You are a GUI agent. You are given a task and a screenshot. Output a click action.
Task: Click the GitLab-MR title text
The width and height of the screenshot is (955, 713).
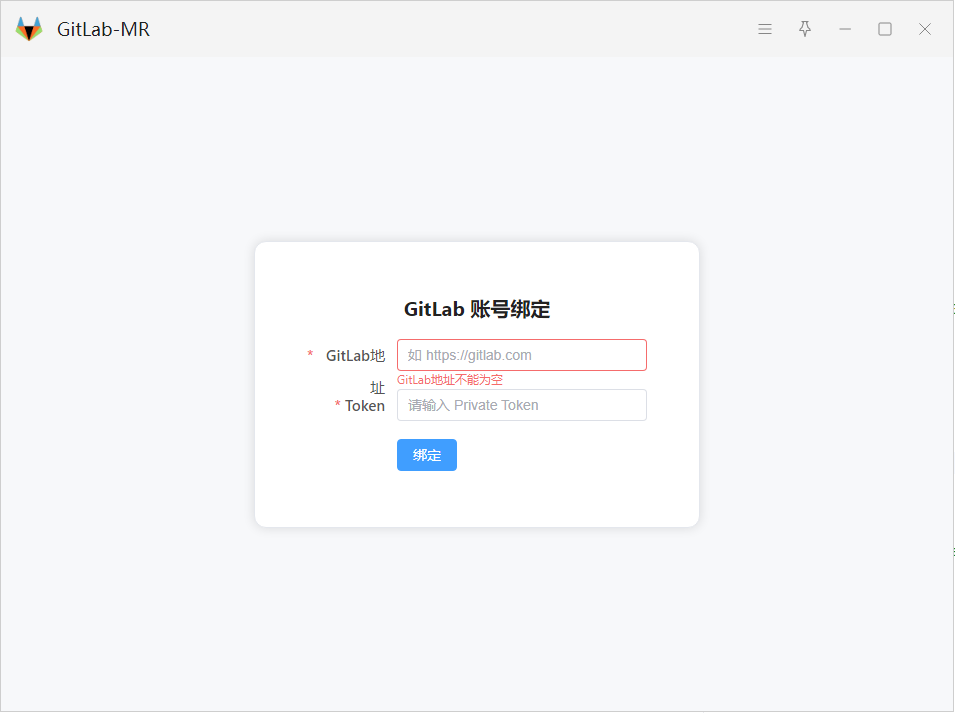click(104, 29)
